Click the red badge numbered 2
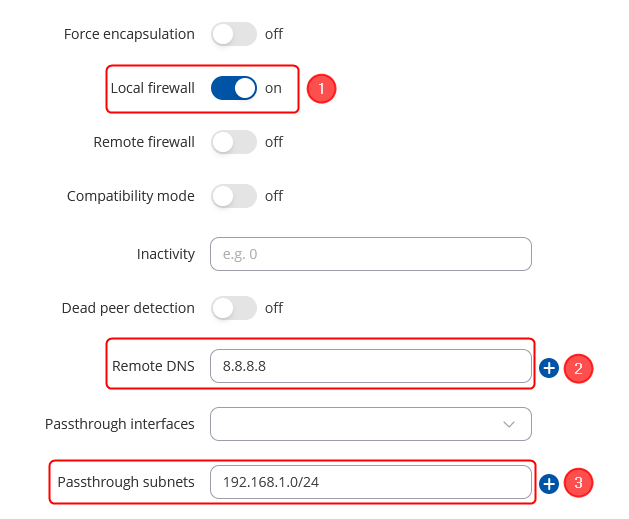Viewport: 629px width, 519px height. click(579, 368)
